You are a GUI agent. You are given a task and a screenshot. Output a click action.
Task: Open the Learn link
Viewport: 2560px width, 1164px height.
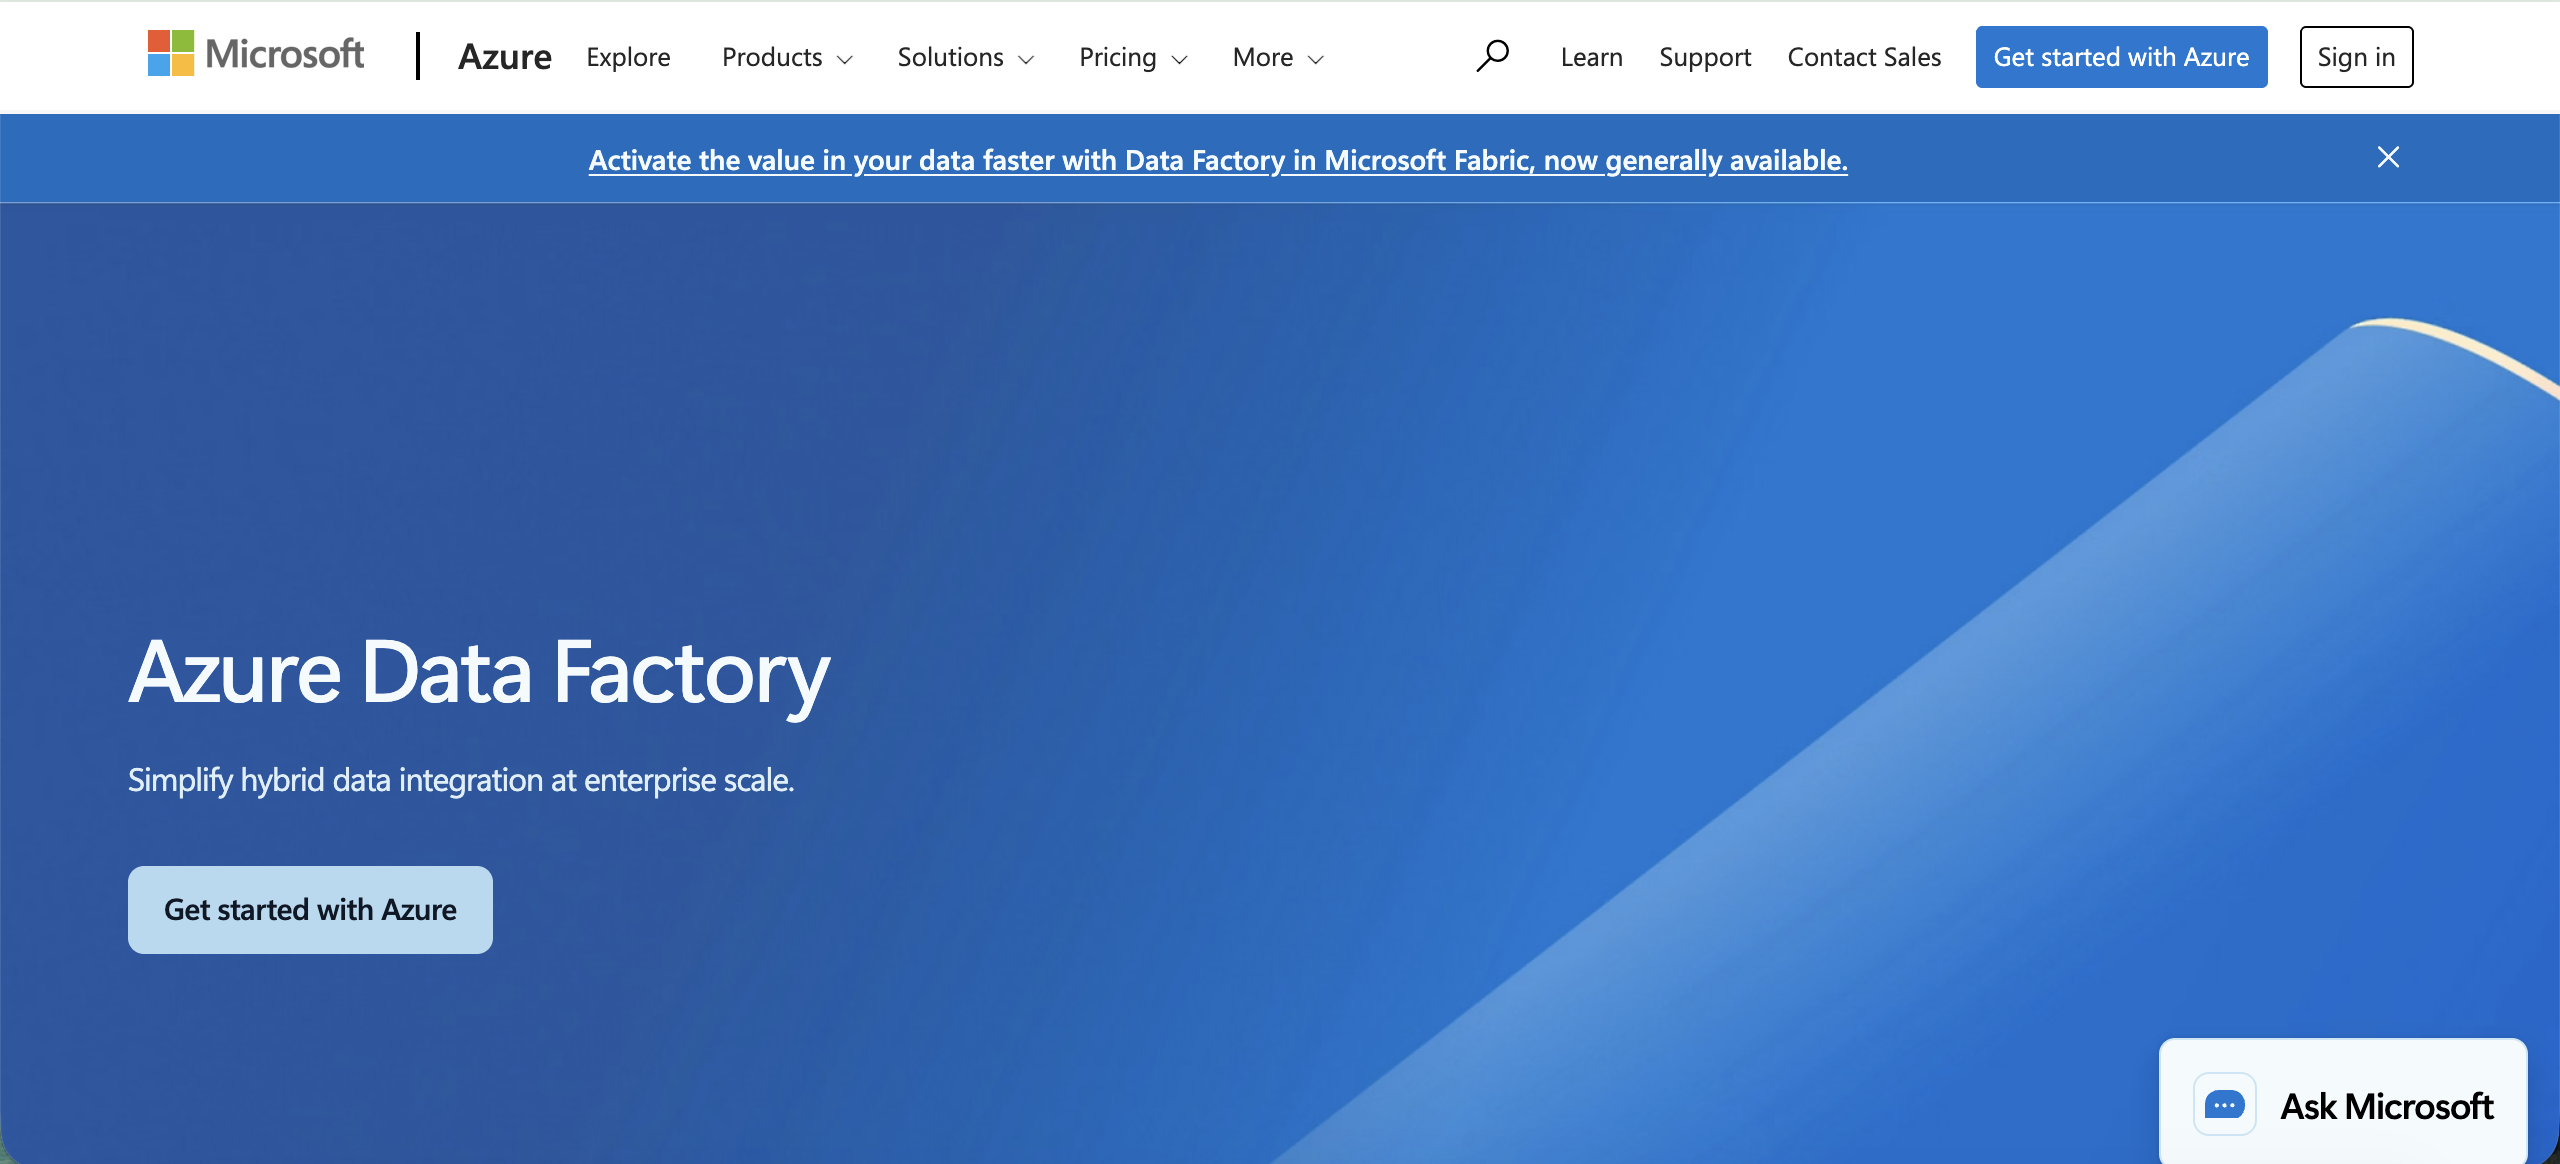point(1591,57)
